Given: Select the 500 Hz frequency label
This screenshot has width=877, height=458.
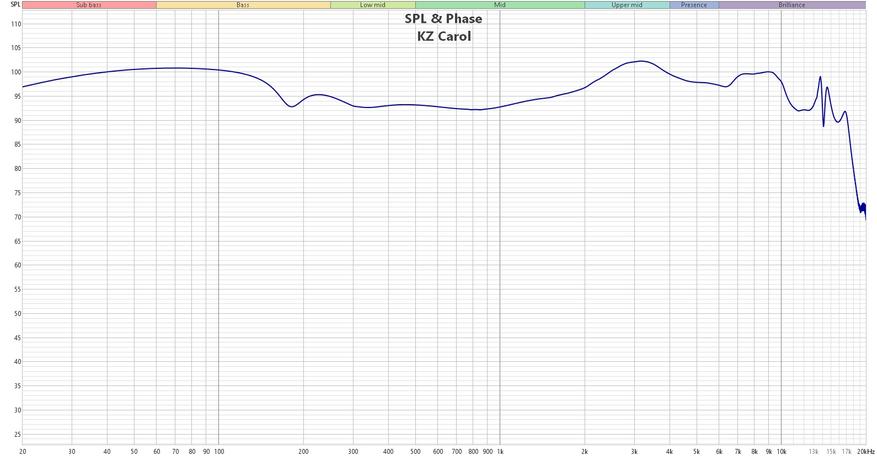Looking at the screenshot, I should click(x=416, y=451).
